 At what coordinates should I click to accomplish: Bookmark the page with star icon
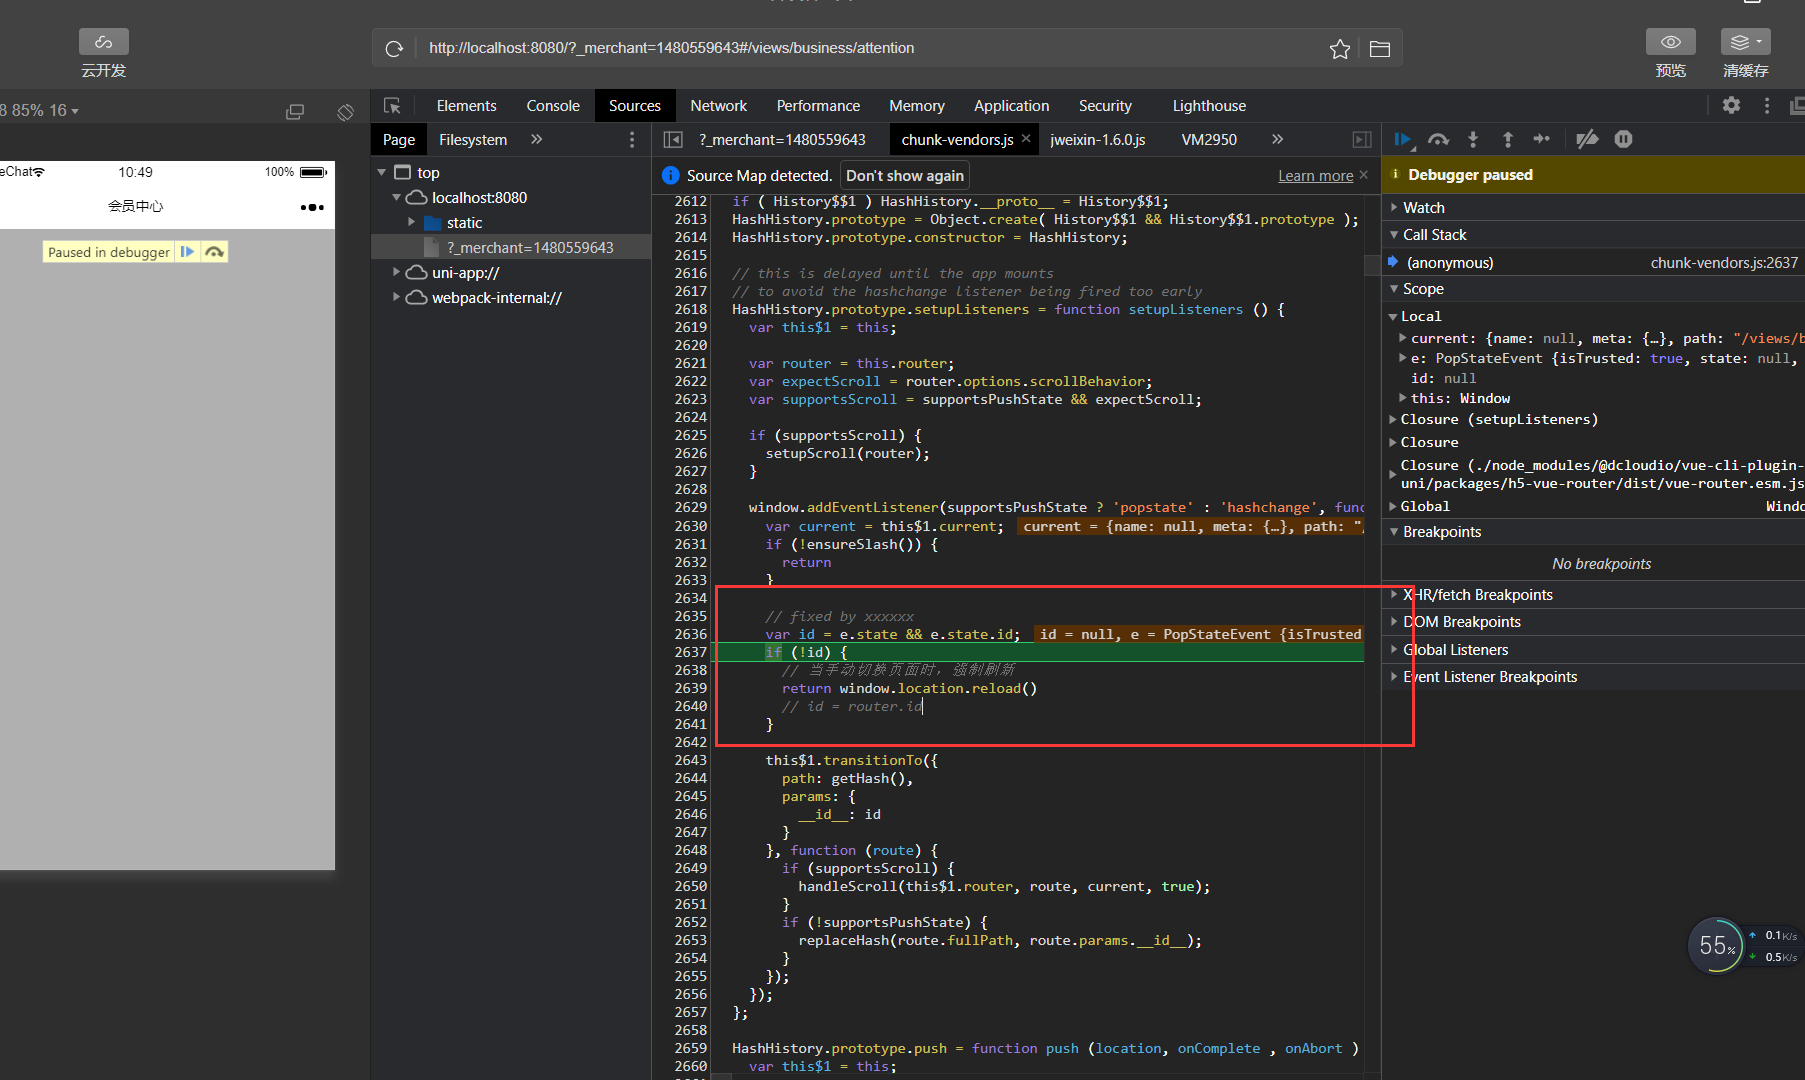point(1340,48)
